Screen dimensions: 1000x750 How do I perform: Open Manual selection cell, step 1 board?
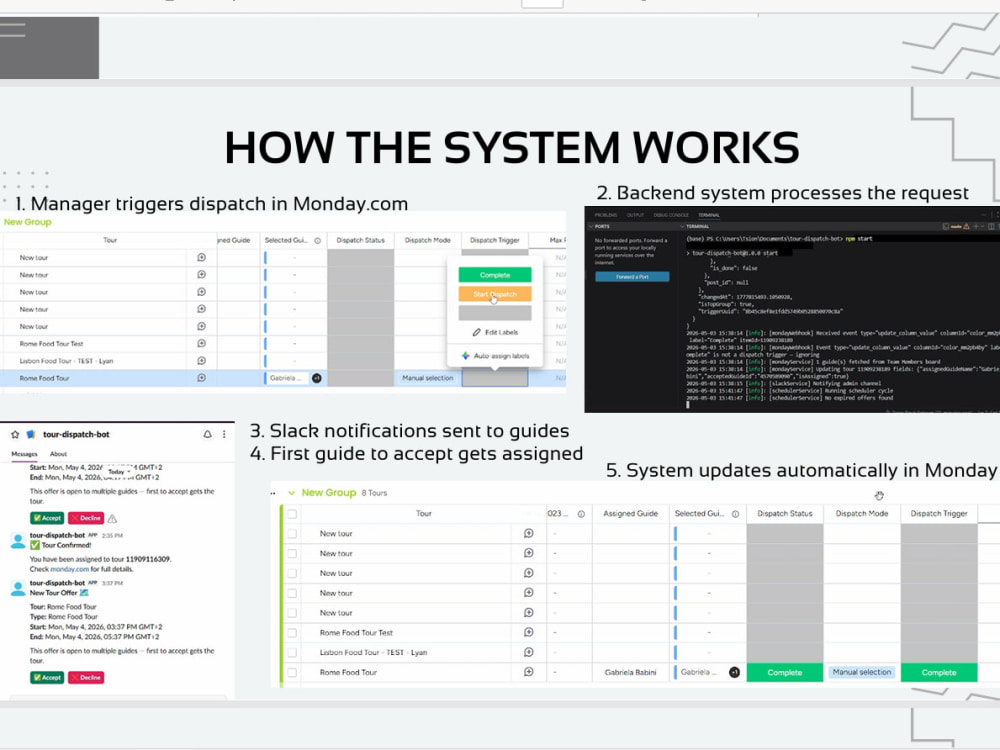pos(427,378)
